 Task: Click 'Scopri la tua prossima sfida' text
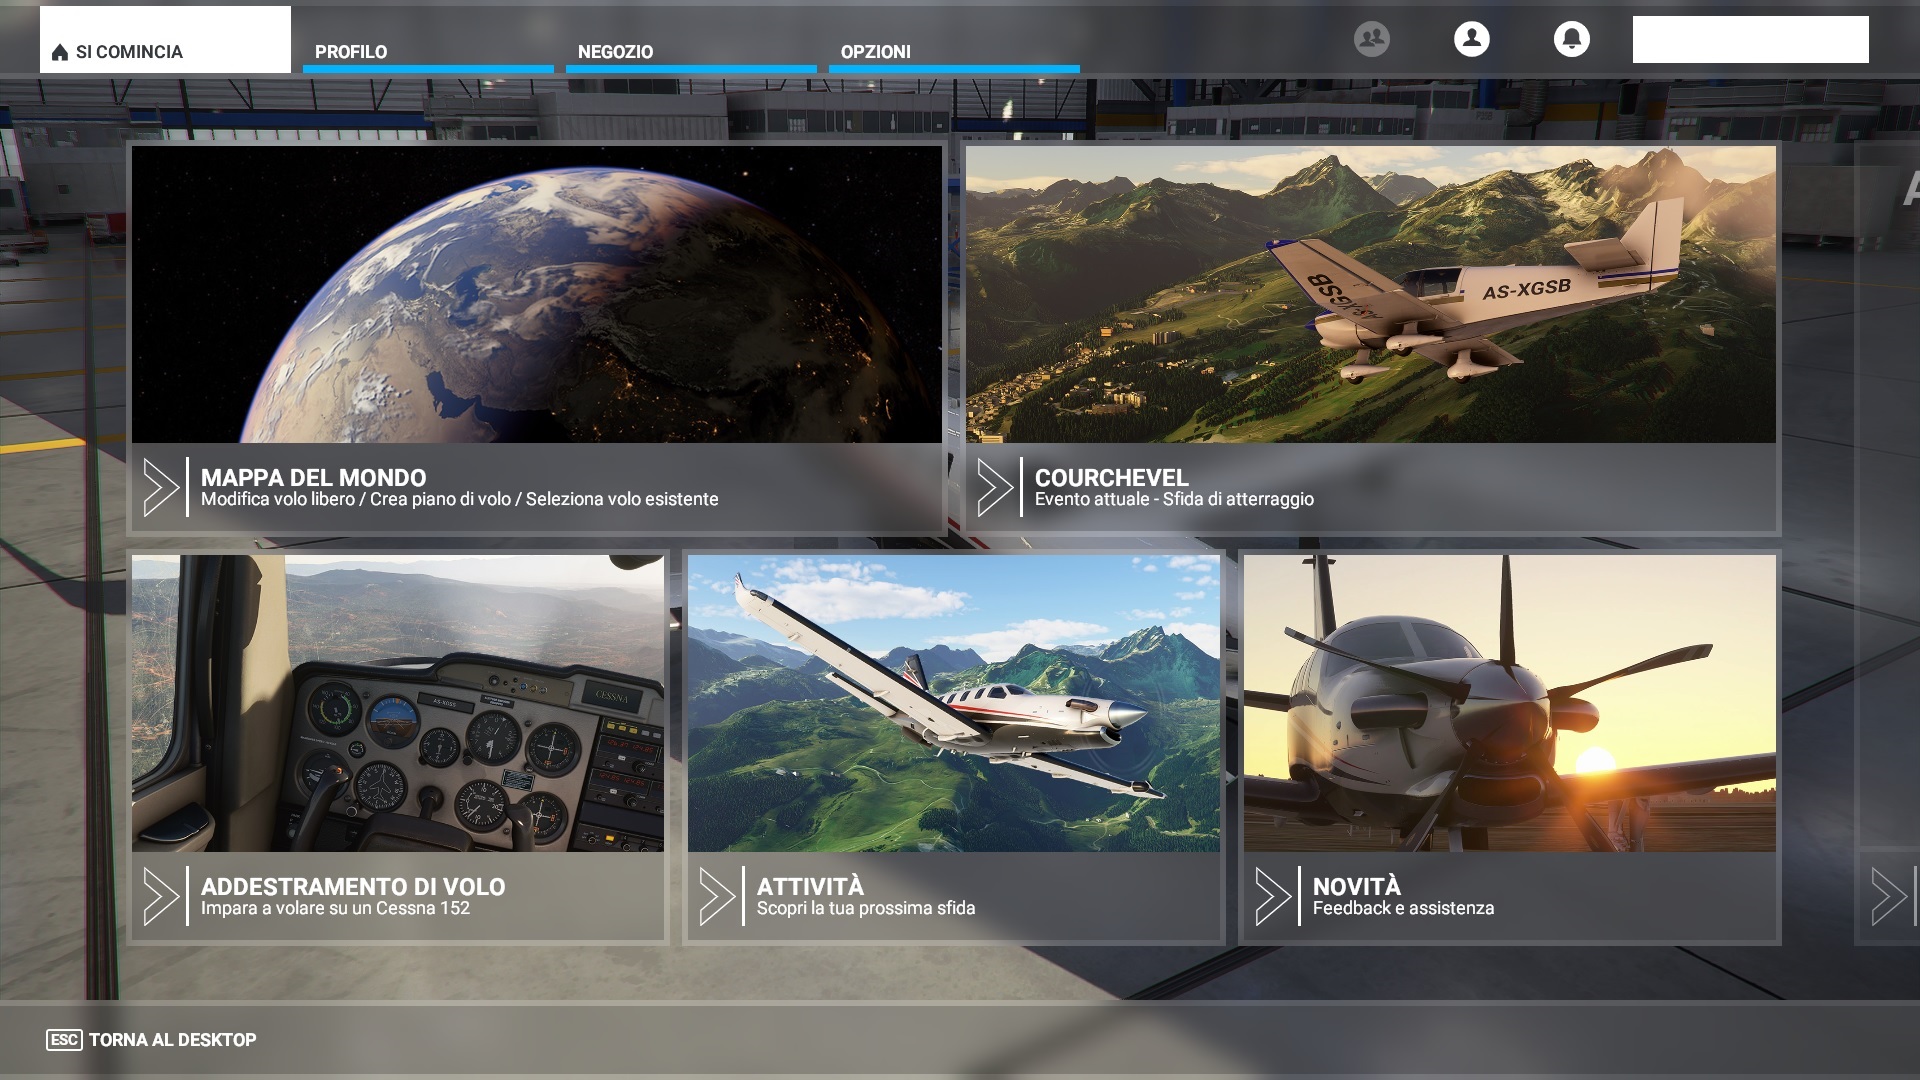pos(866,908)
